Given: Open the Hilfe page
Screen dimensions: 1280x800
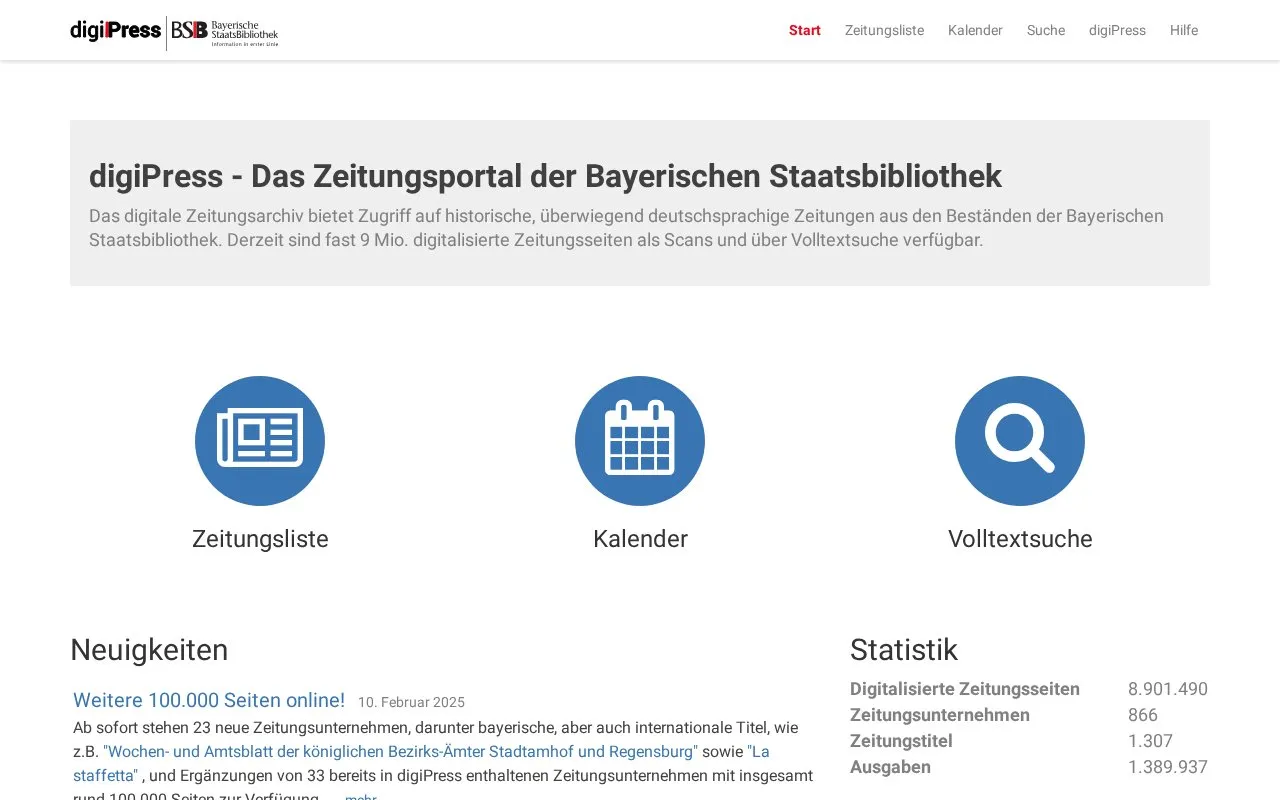Looking at the screenshot, I should (1184, 30).
